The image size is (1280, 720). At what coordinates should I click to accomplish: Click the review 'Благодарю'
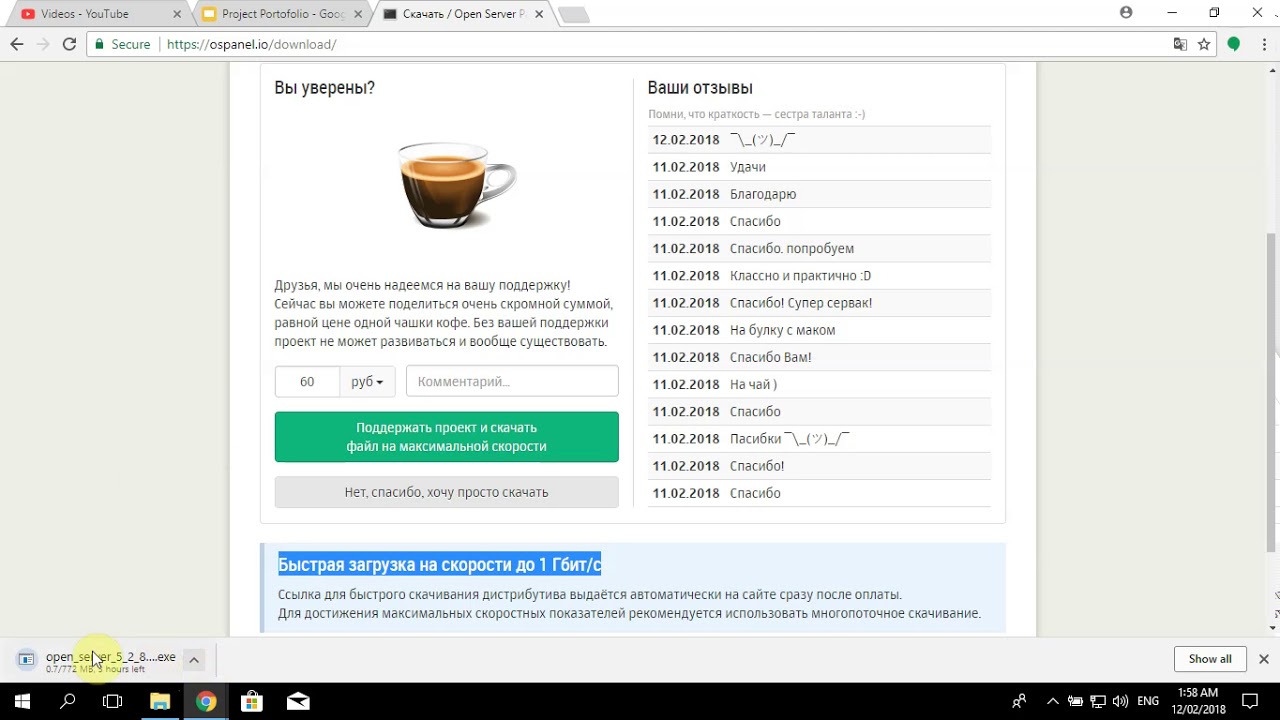(x=763, y=194)
